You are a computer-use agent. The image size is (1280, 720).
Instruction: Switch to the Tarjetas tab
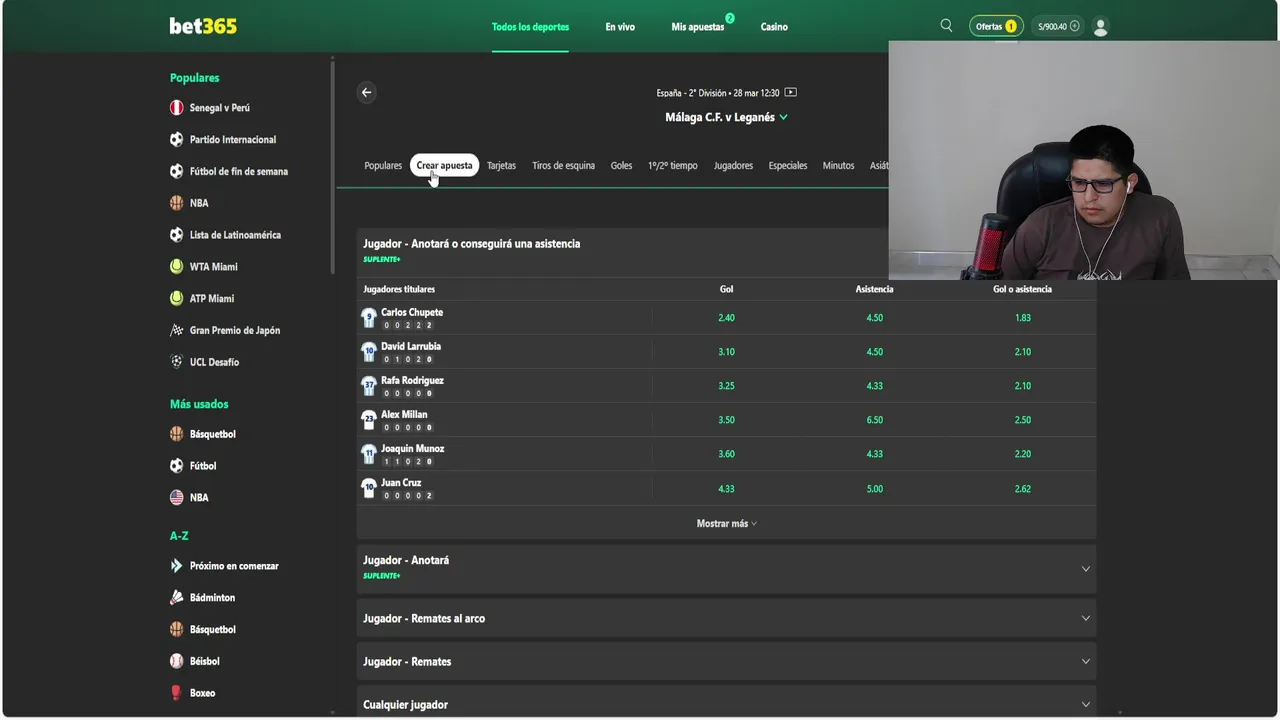point(501,166)
